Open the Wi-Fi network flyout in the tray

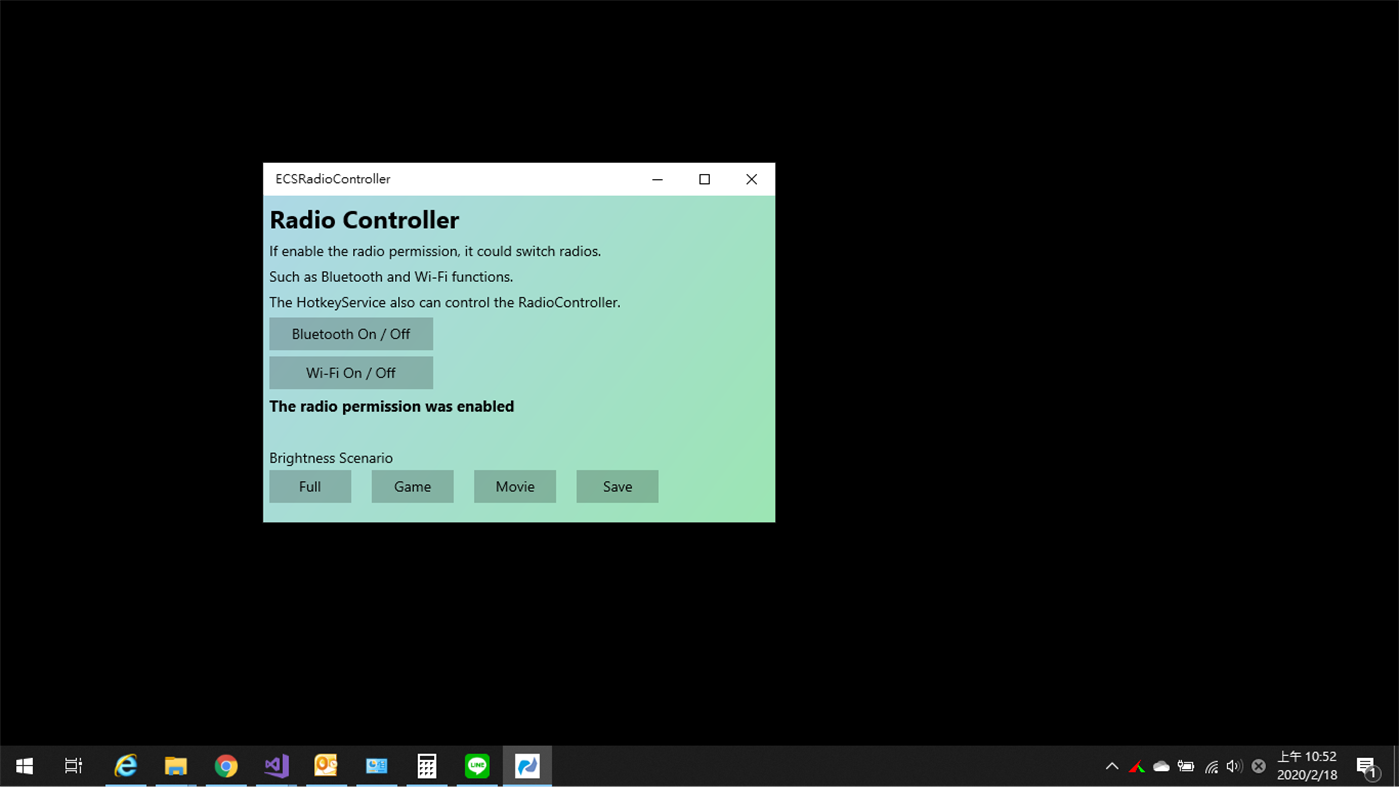pyautogui.click(x=1210, y=766)
